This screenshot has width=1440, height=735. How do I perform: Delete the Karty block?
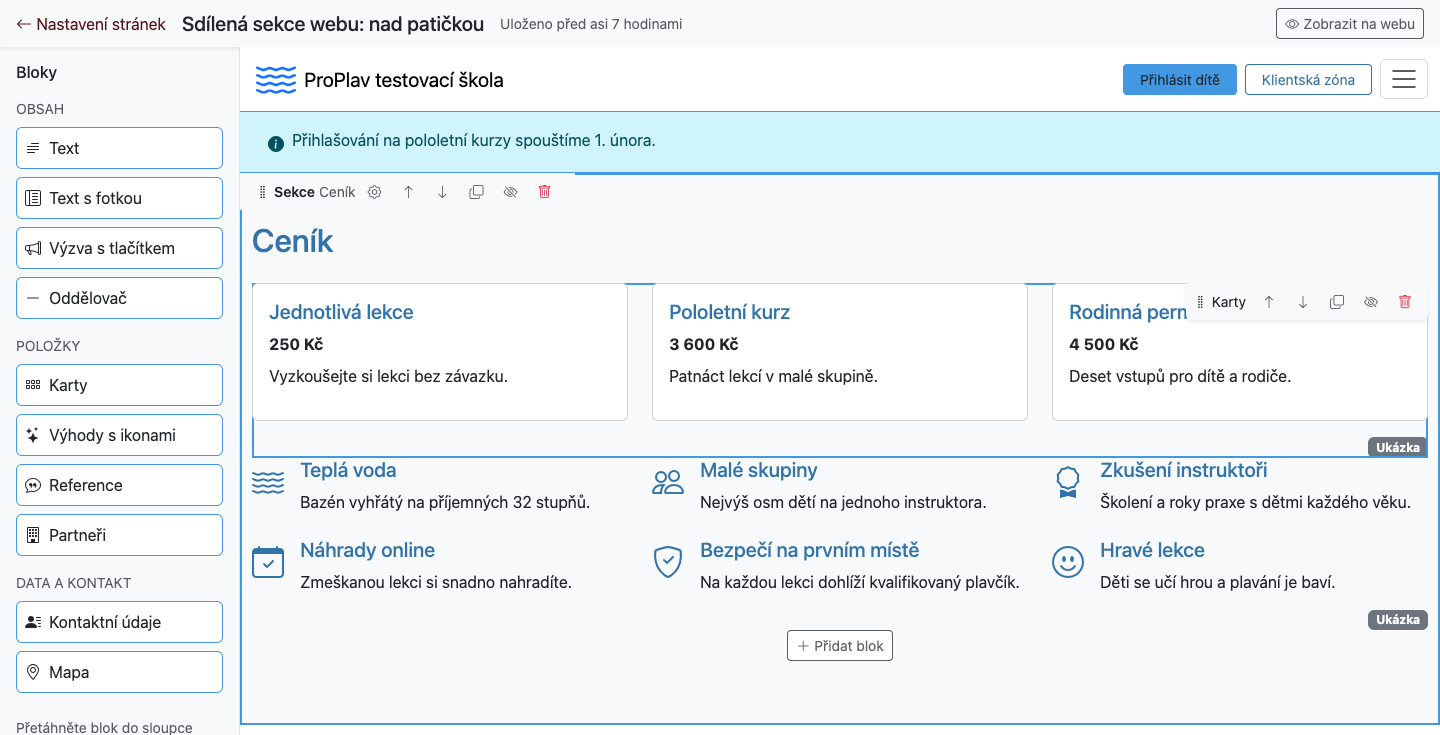coord(1405,302)
